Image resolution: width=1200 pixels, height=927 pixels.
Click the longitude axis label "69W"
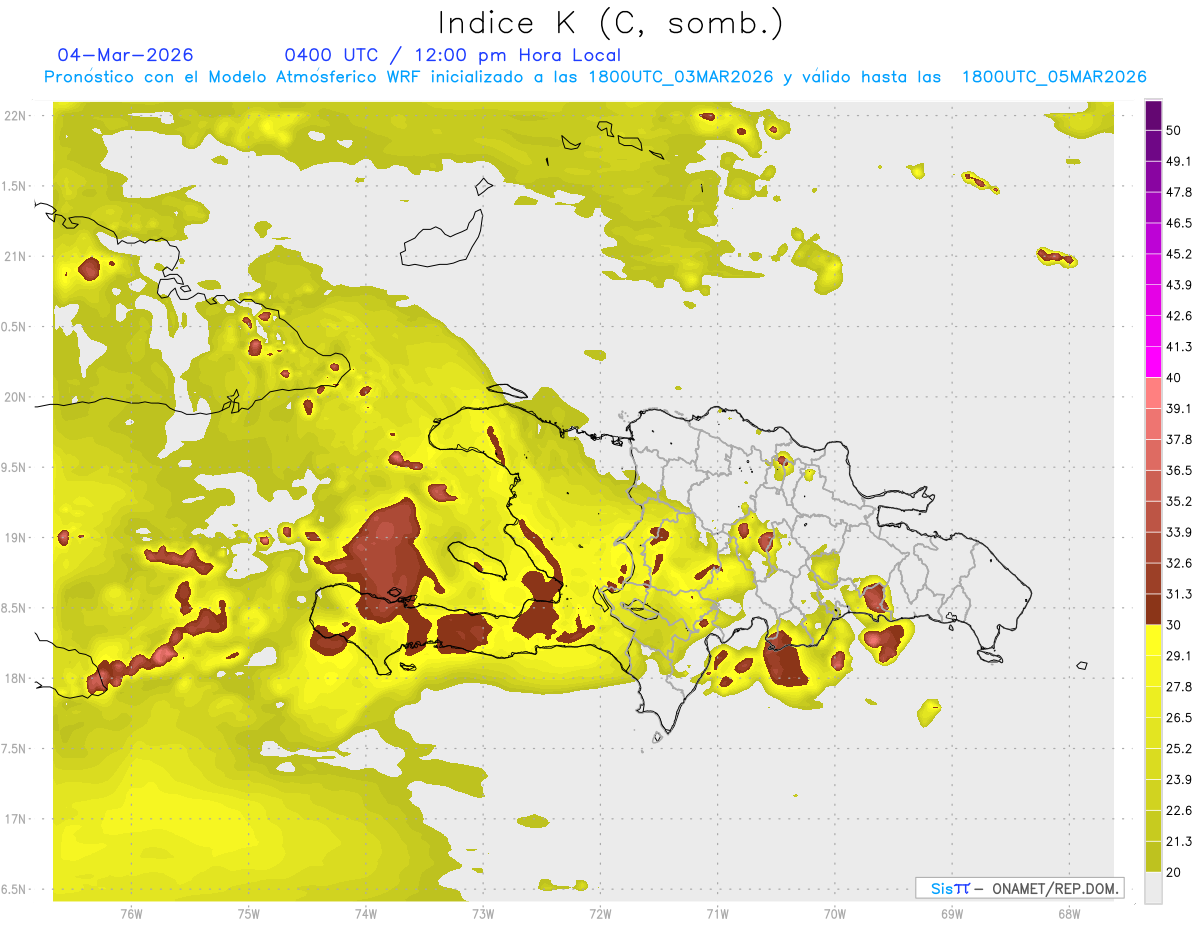point(951,914)
